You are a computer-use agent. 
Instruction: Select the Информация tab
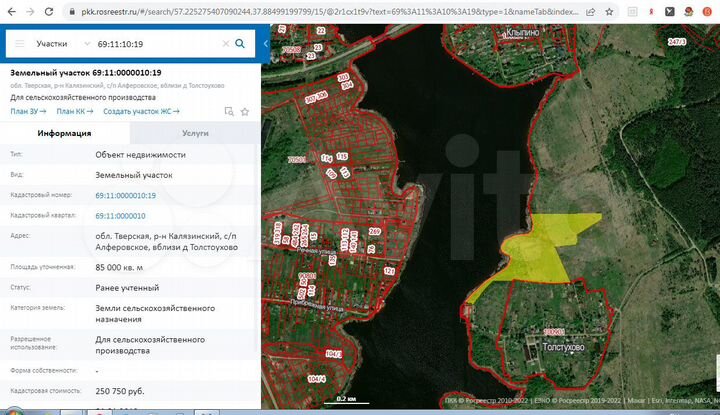[64, 133]
